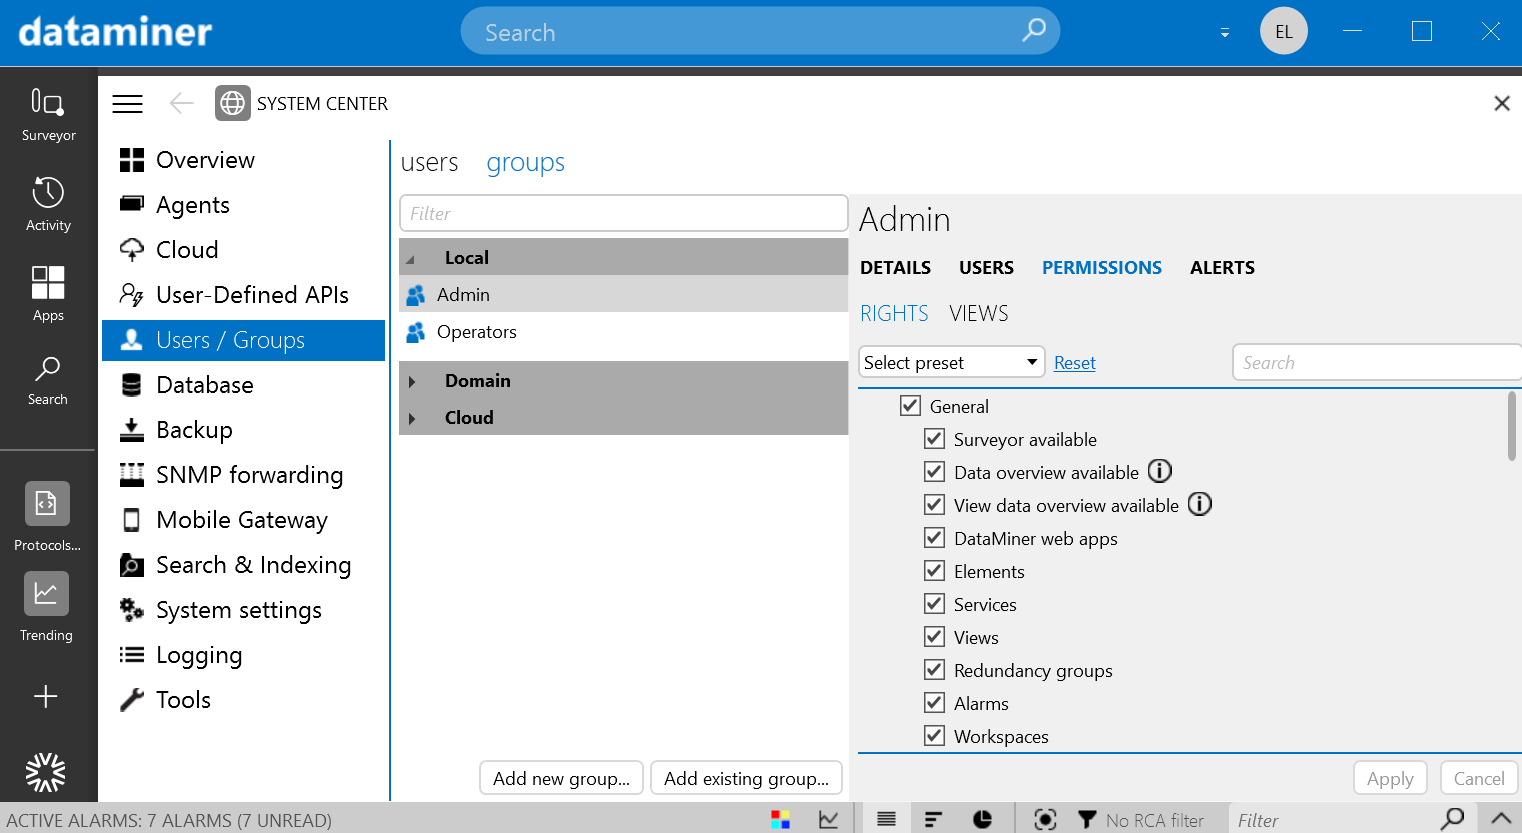Collapse the Local groups section
The image size is (1522, 833).
(x=410, y=258)
